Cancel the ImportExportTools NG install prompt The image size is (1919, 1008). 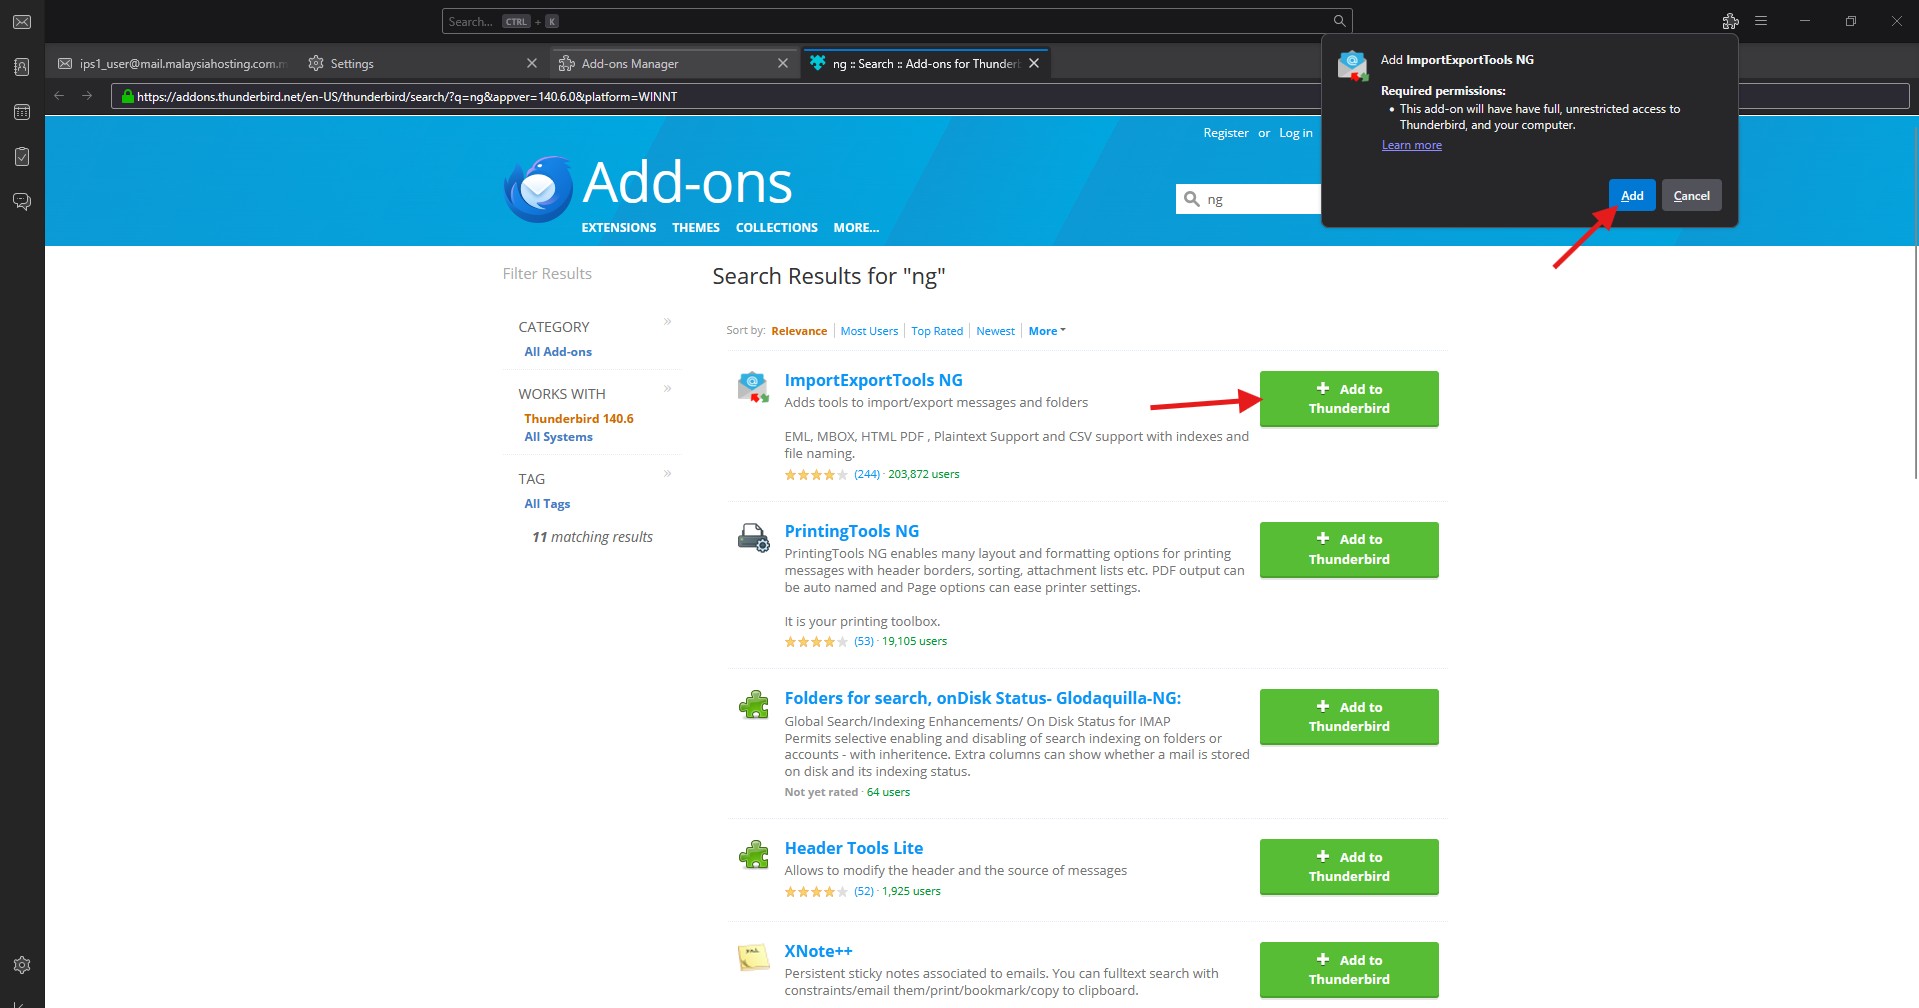click(1691, 196)
